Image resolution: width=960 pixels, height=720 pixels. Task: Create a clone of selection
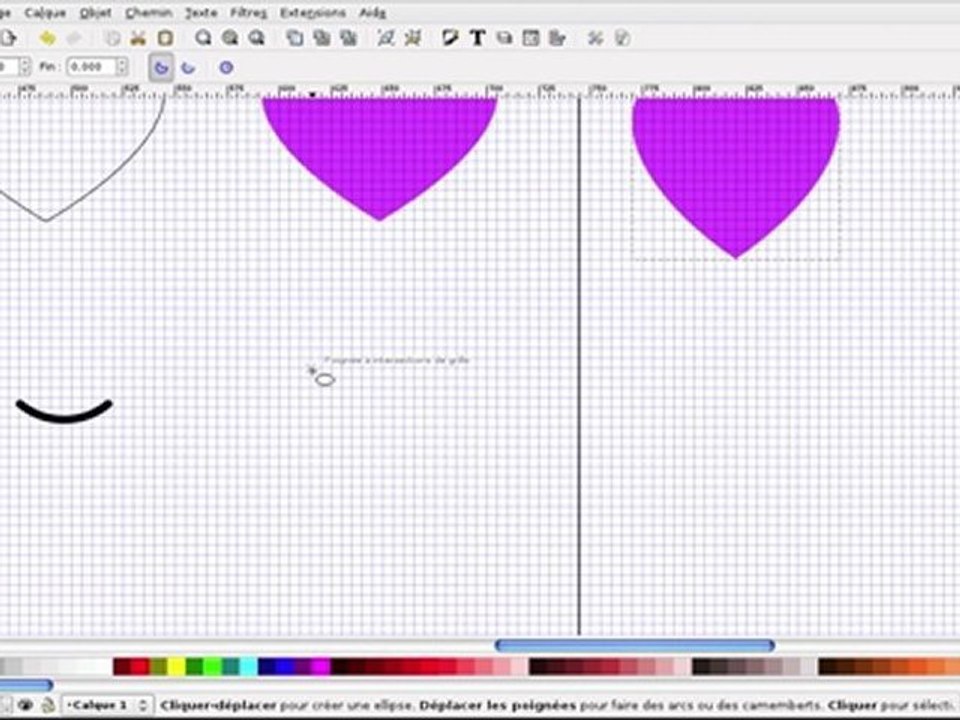(x=322, y=39)
